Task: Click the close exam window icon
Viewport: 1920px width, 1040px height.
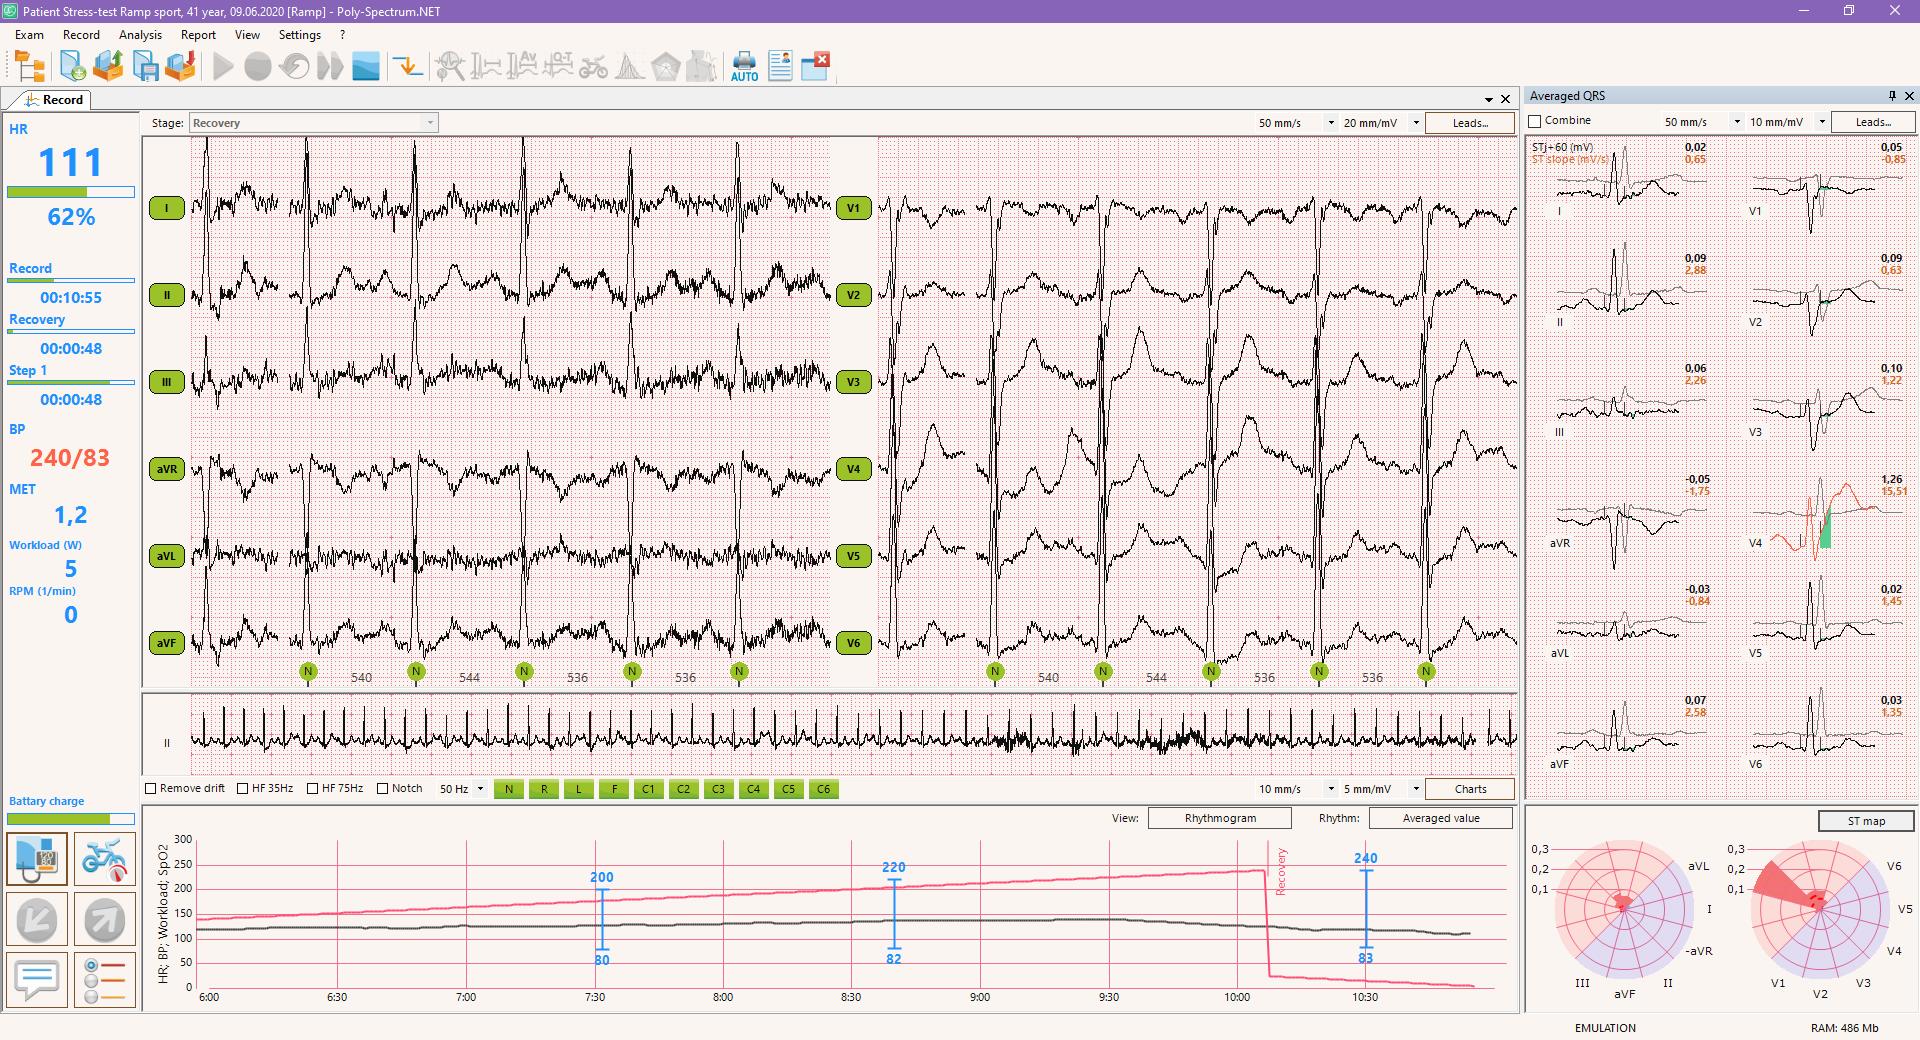Action: (x=816, y=67)
